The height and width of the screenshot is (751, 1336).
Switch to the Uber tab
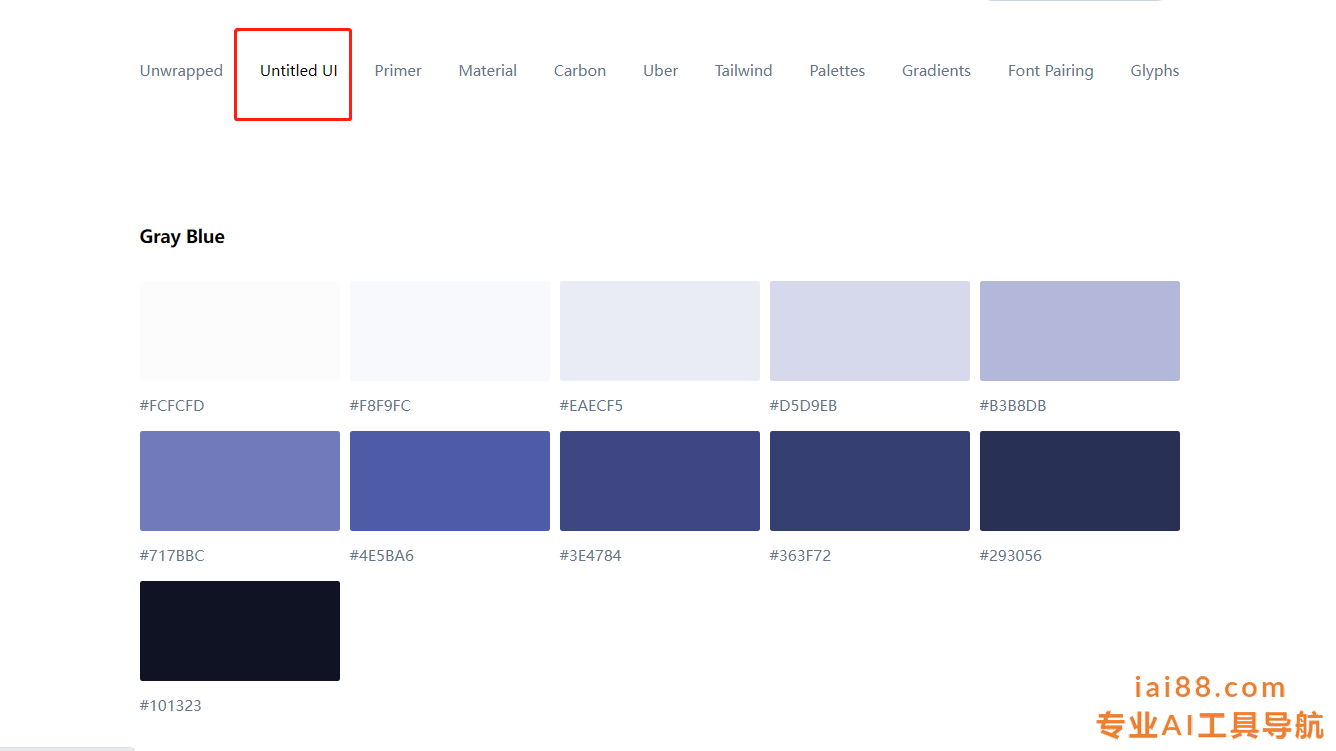tap(660, 71)
